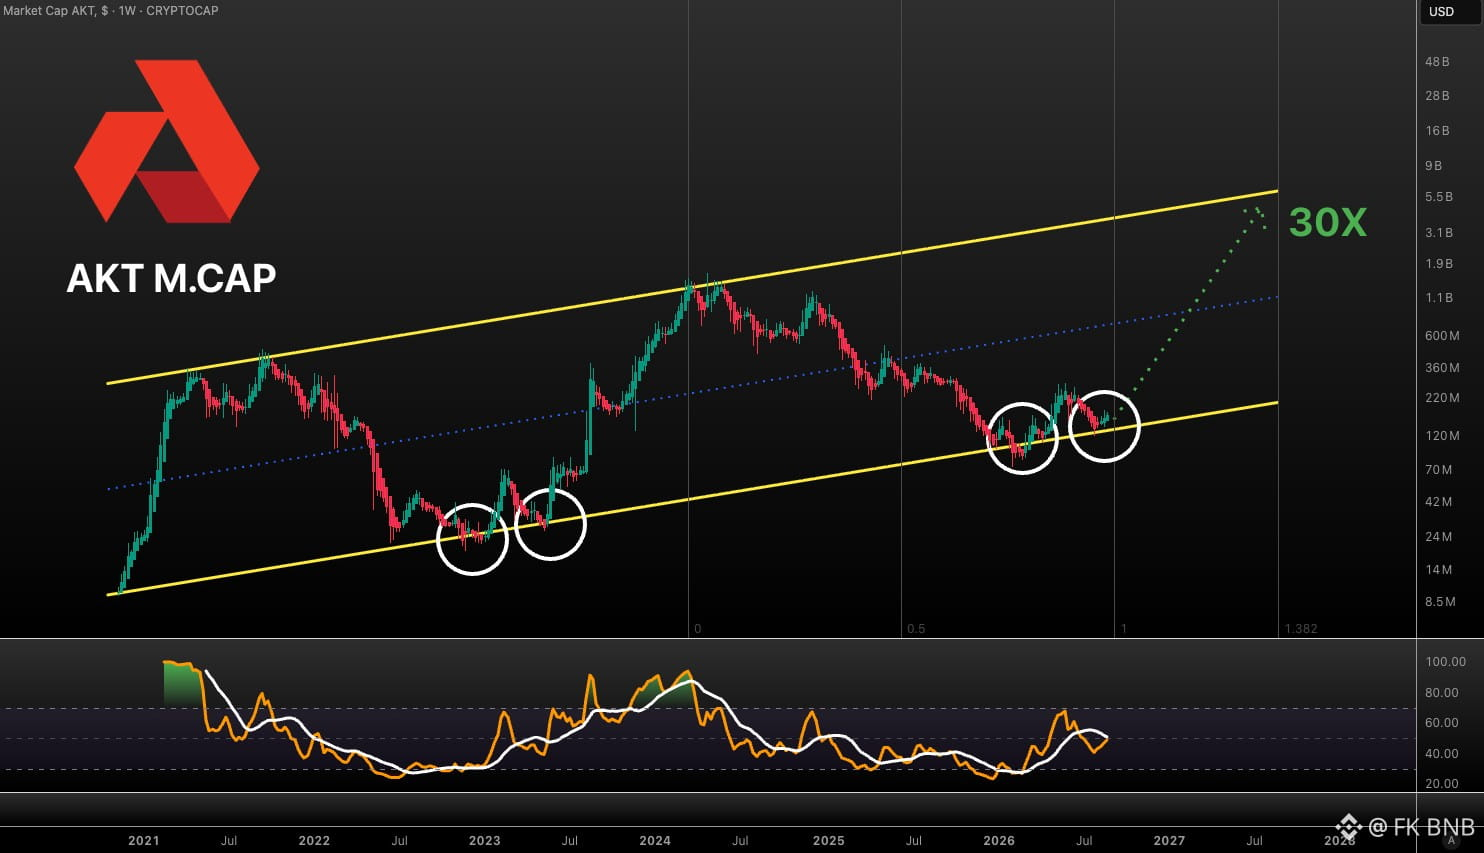Click the 100.00 indicator scale value

coord(1446,662)
